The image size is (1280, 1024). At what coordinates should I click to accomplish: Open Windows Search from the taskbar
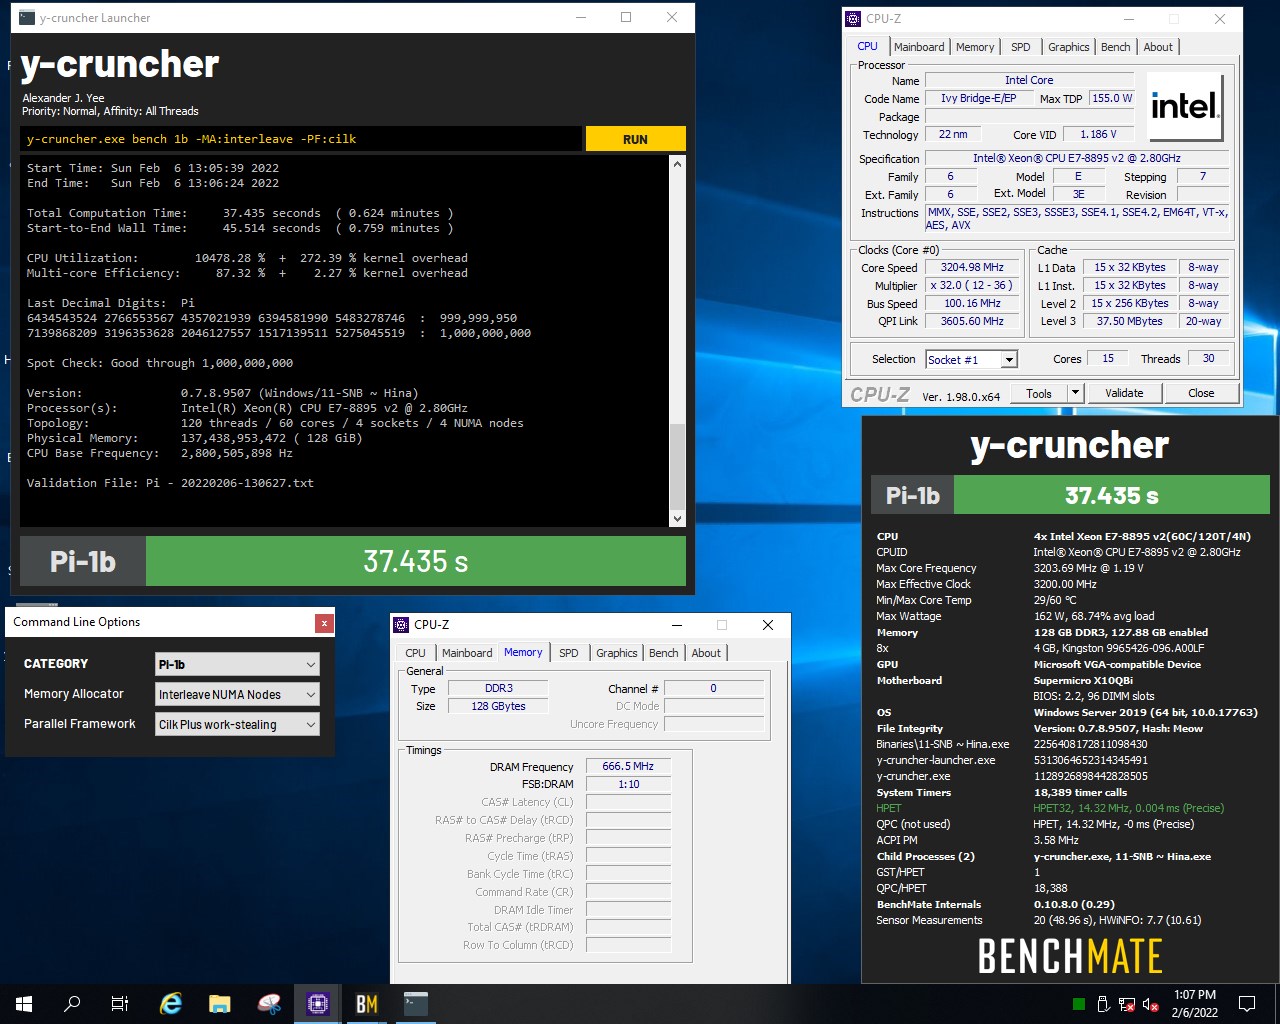[72, 1004]
